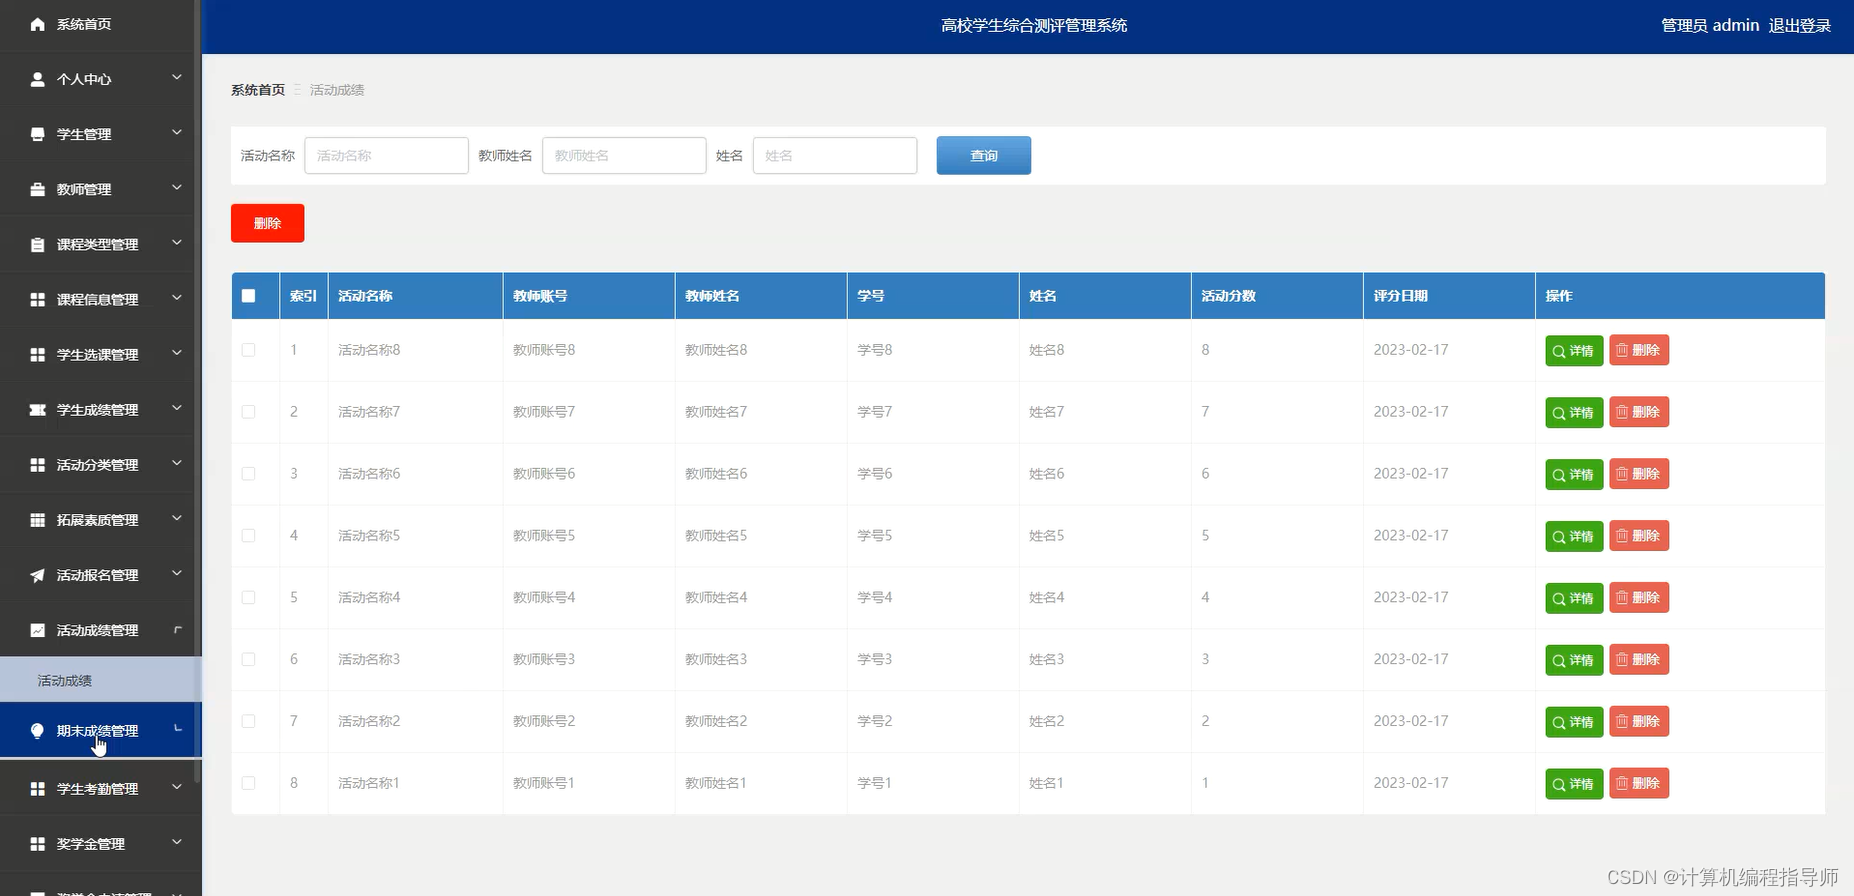Check the row with 活动名称6

(x=249, y=474)
